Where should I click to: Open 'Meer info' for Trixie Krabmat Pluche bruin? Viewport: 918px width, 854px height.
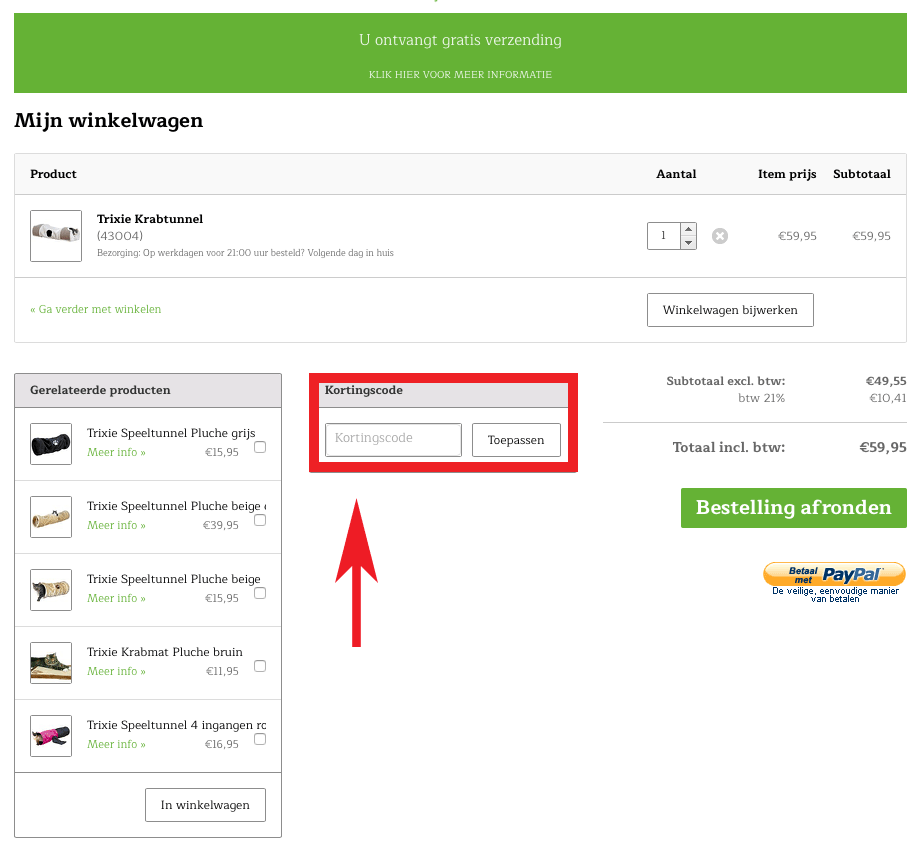(x=117, y=671)
